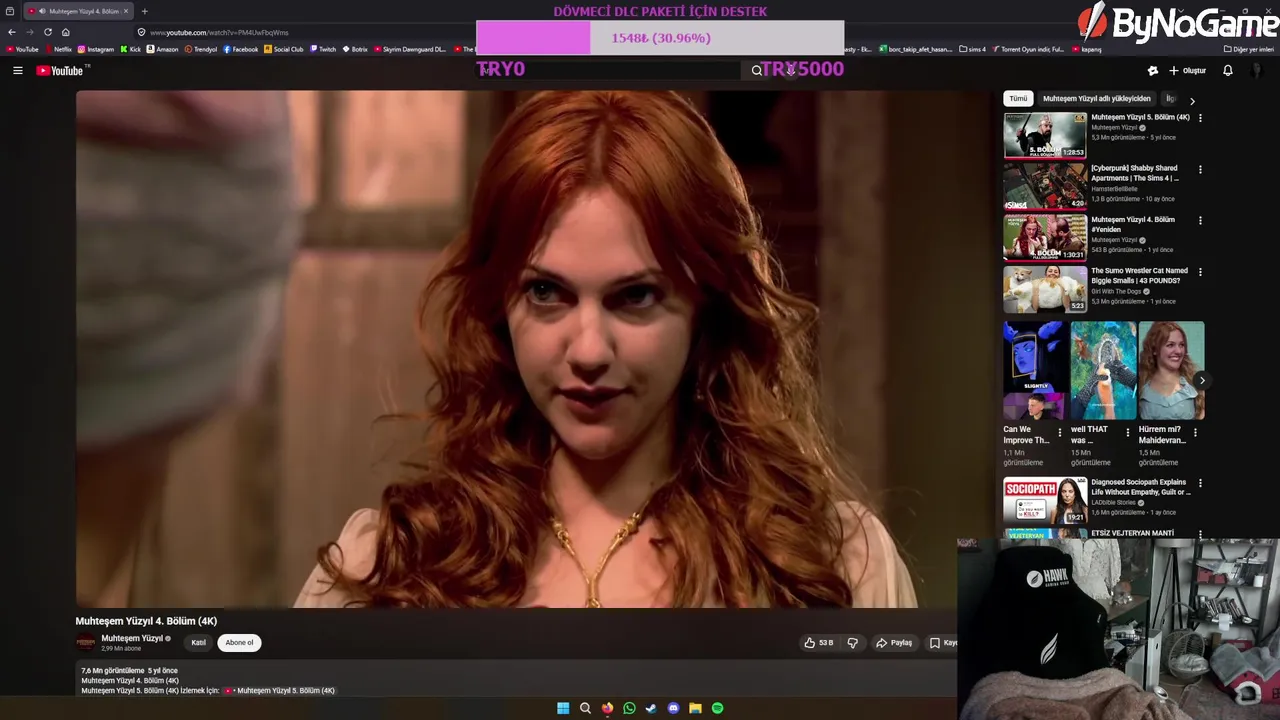
Task: Open WhatsApp from the taskbar
Action: pos(629,708)
